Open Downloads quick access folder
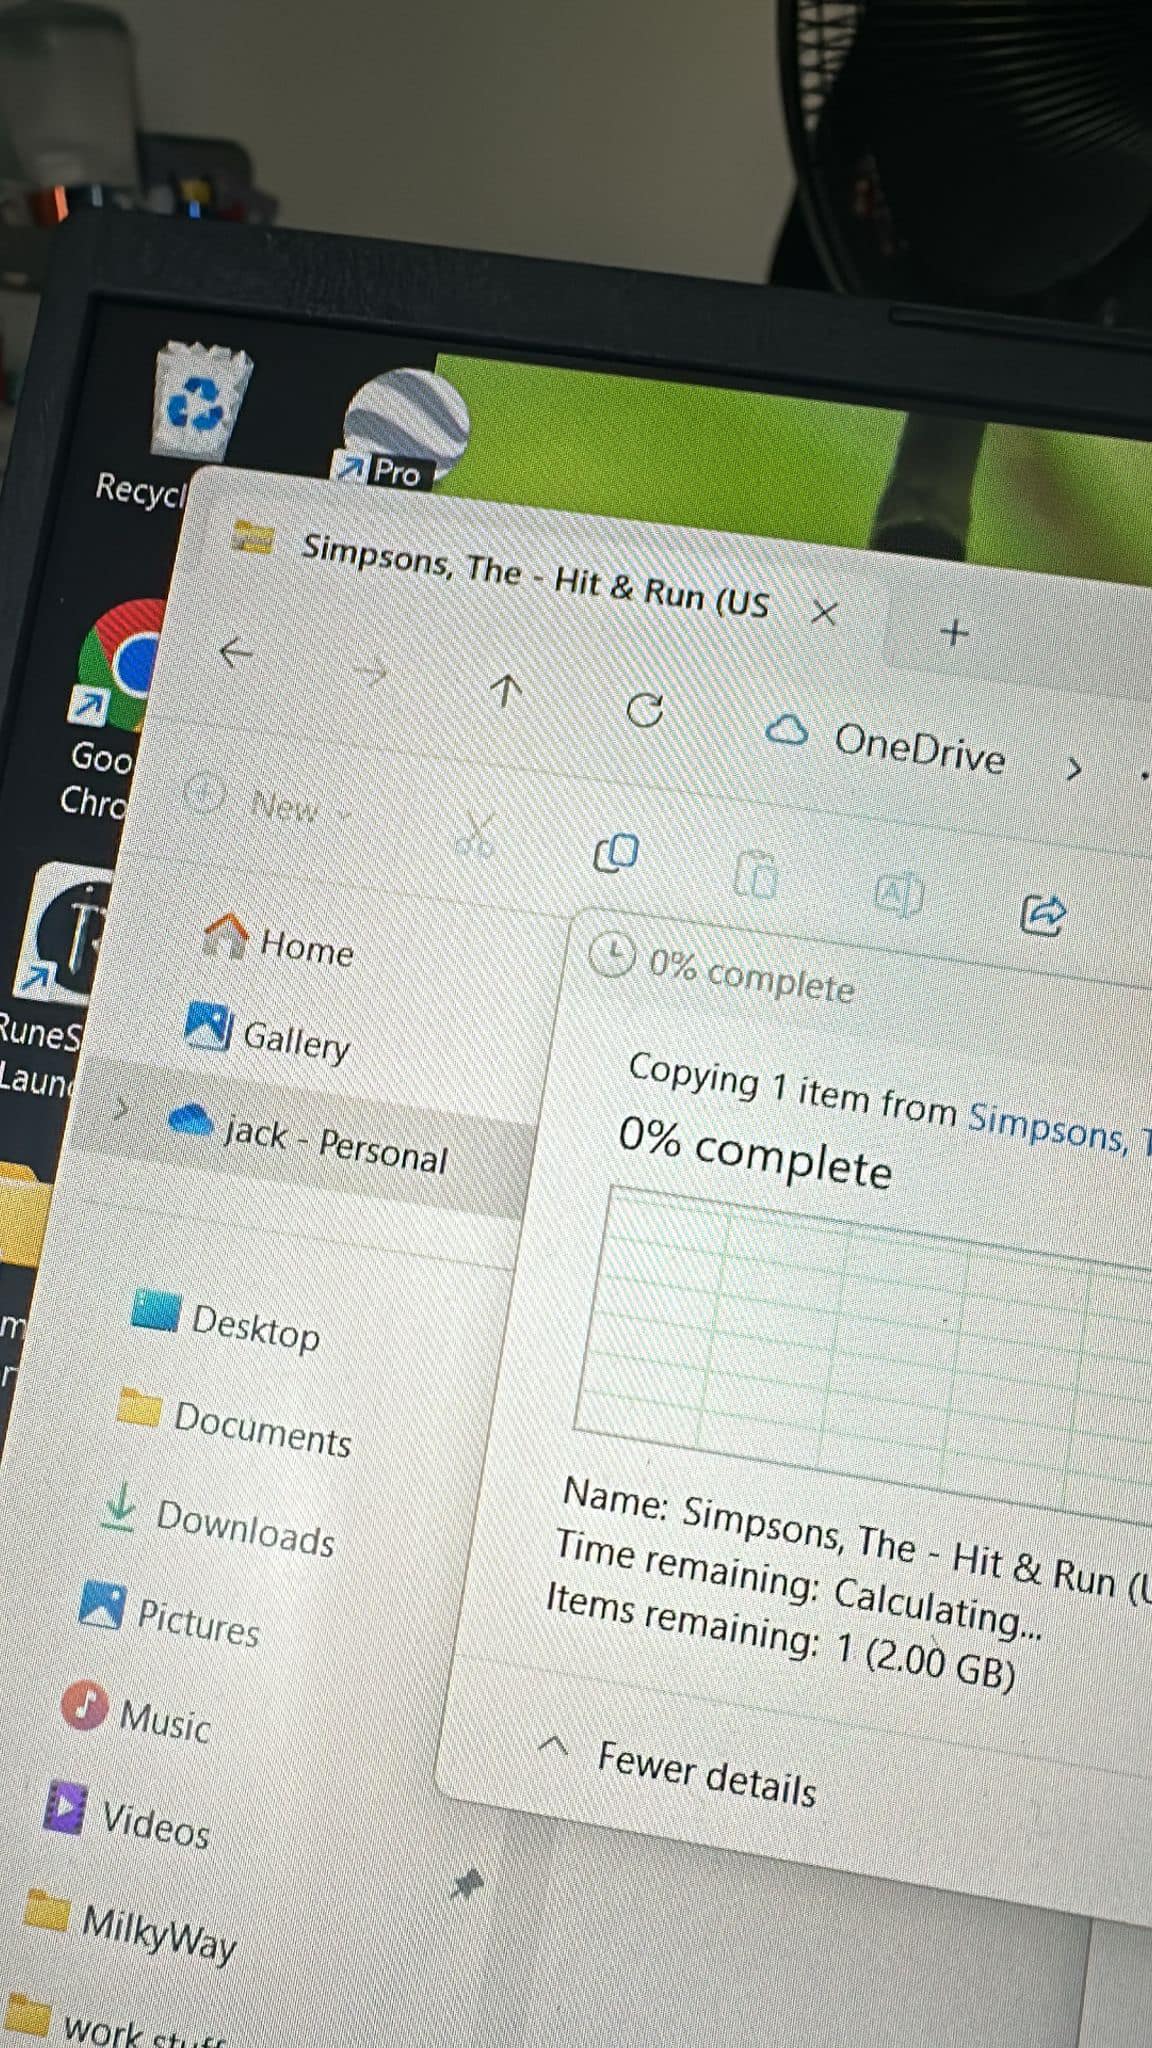Screen dimensions: 1152x2048 pyautogui.click(x=218, y=1520)
